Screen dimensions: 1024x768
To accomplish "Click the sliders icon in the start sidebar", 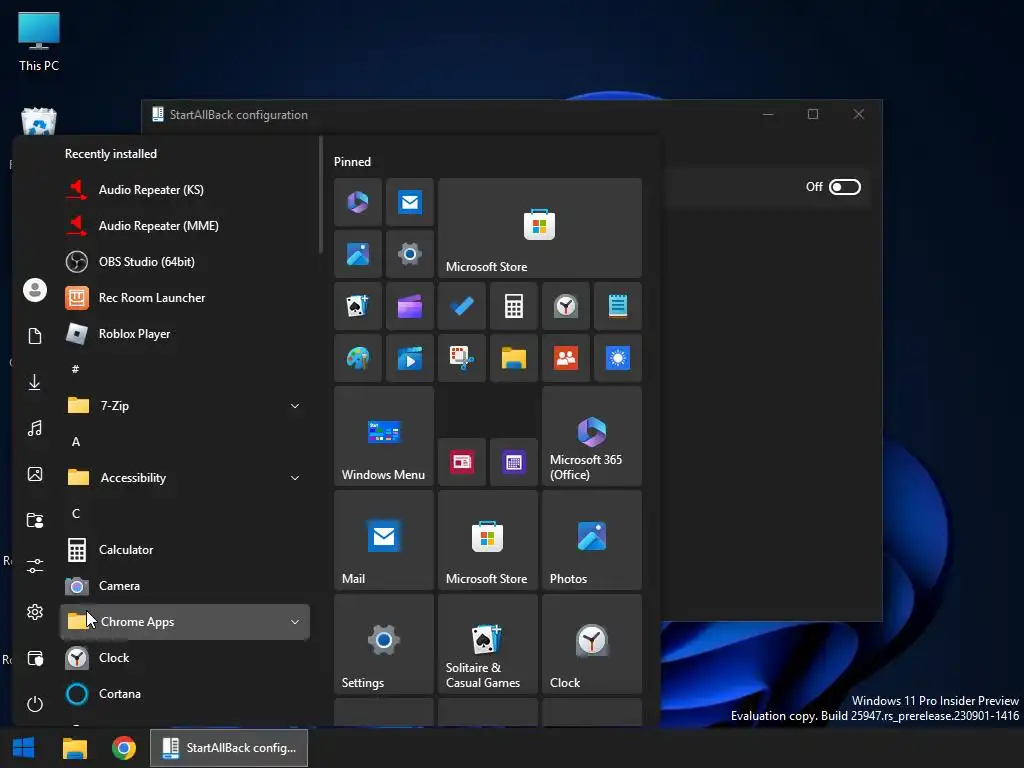I will point(35,566).
